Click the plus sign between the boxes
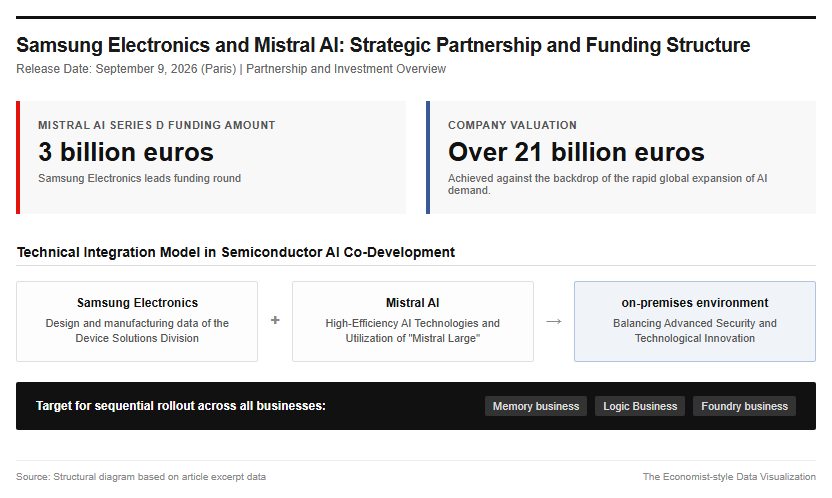The image size is (832, 498). pyautogui.click(x=275, y=320)
